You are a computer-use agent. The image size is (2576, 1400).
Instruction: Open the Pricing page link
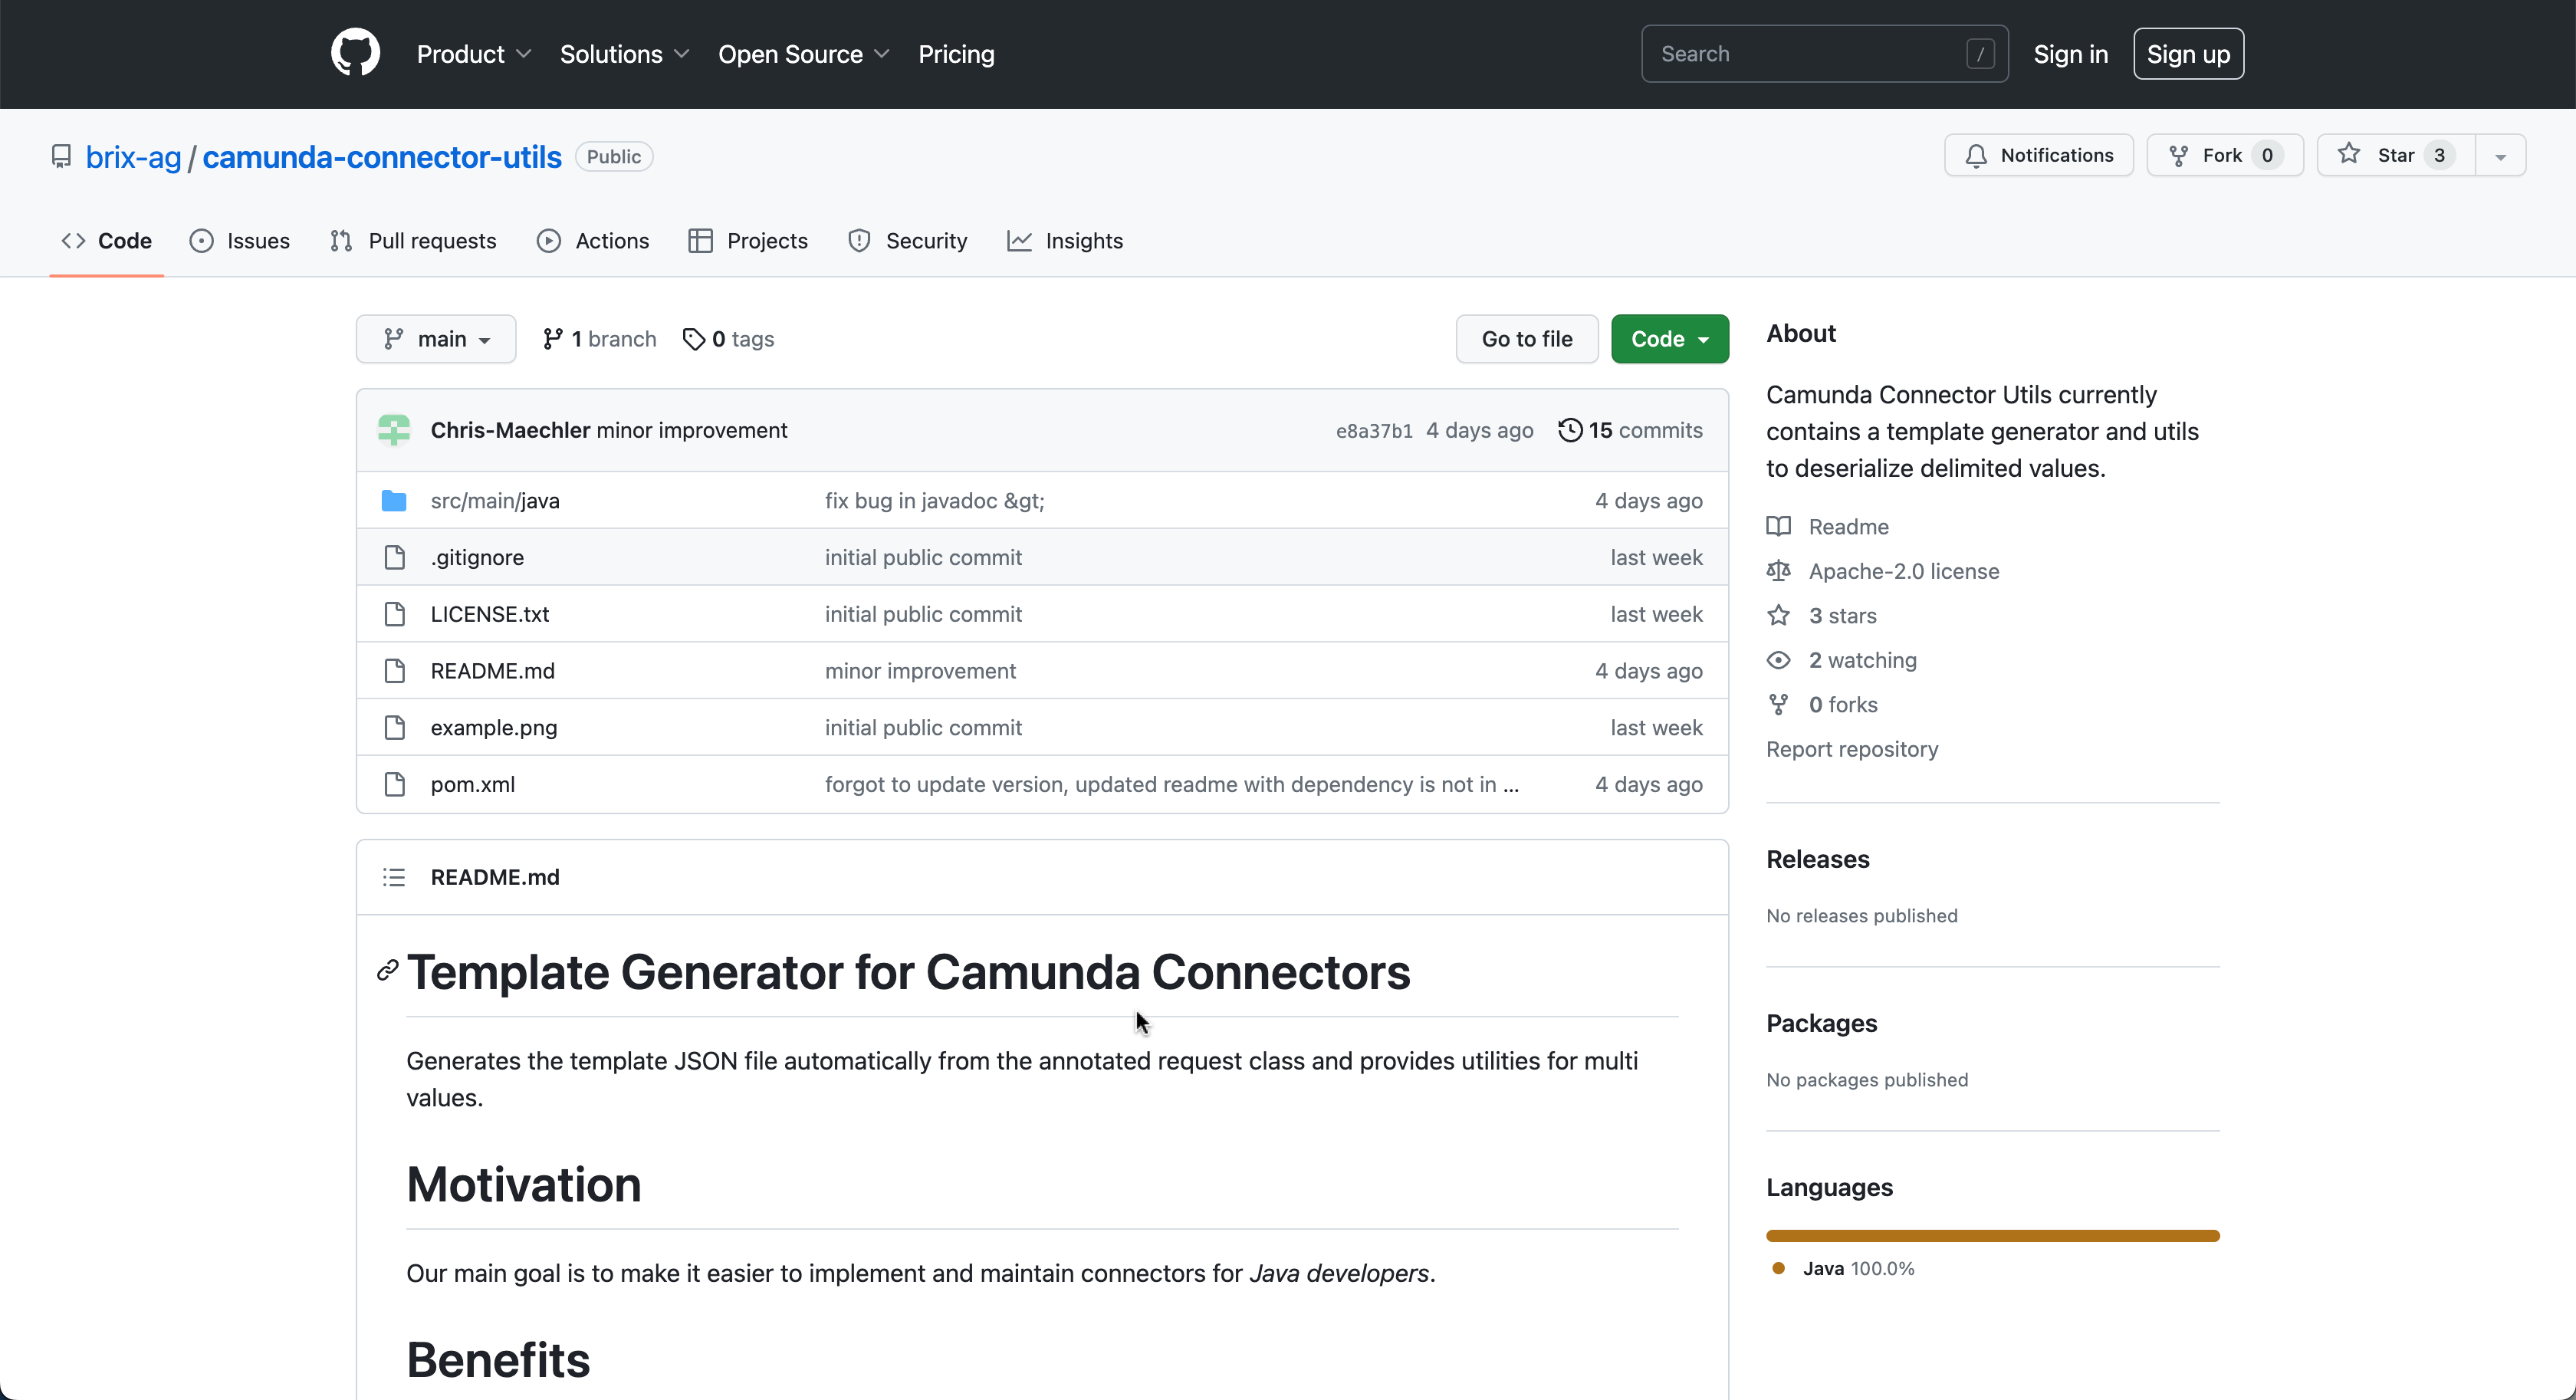tap(956, 54)
